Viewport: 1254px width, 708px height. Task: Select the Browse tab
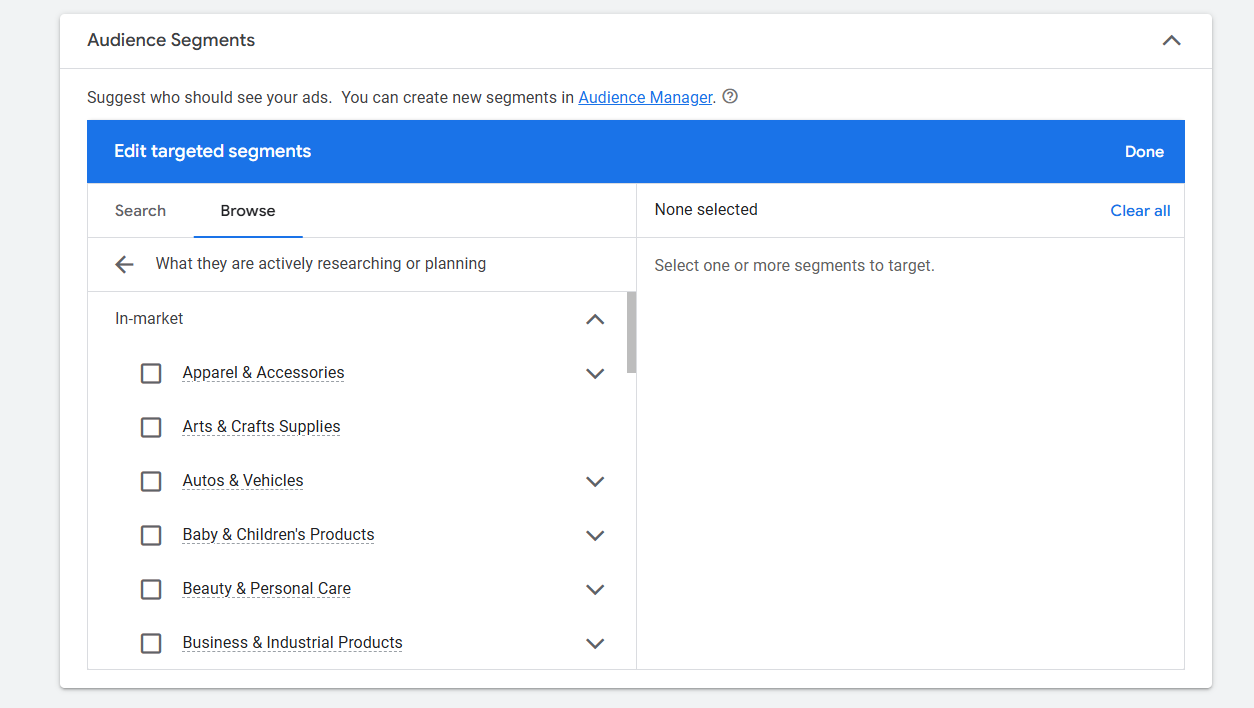[248, 211]
